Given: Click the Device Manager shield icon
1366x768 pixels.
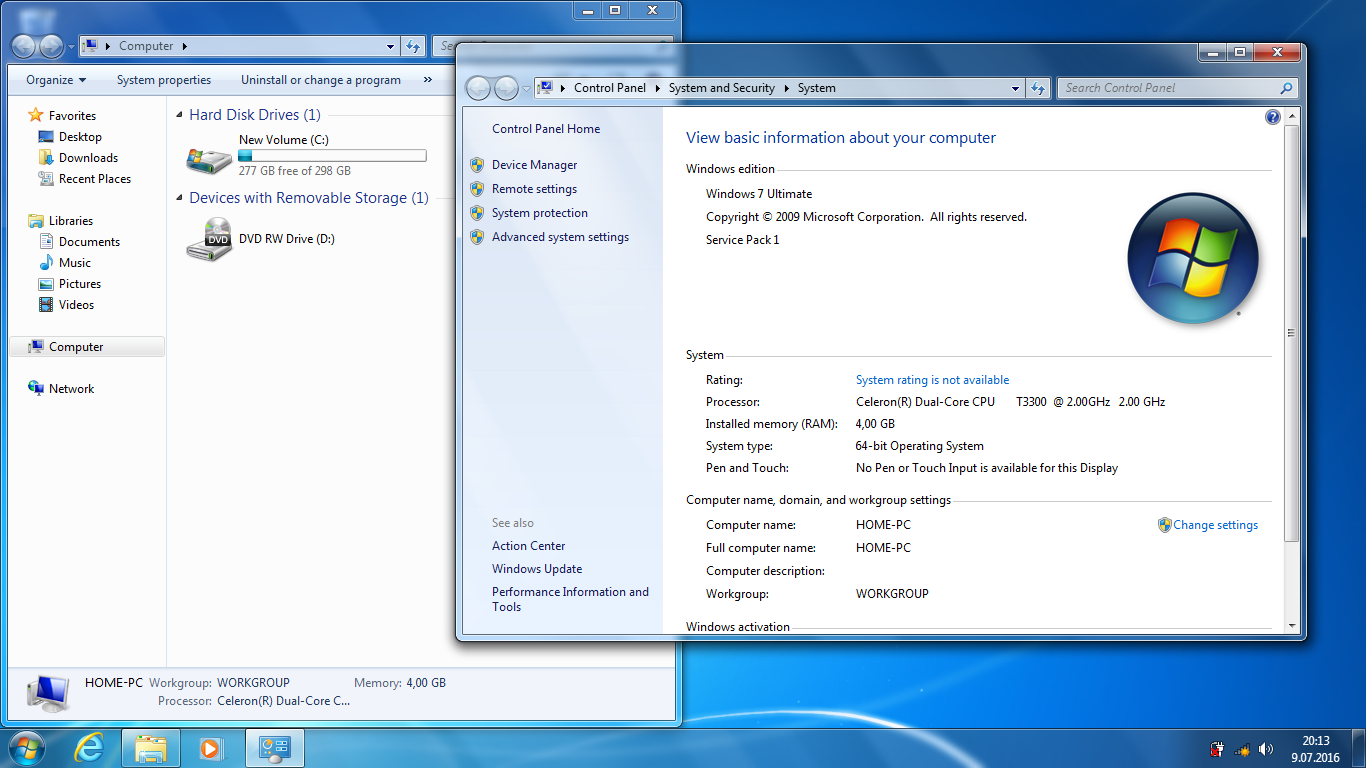Looking at the screenshot, I should pos(477,165).
